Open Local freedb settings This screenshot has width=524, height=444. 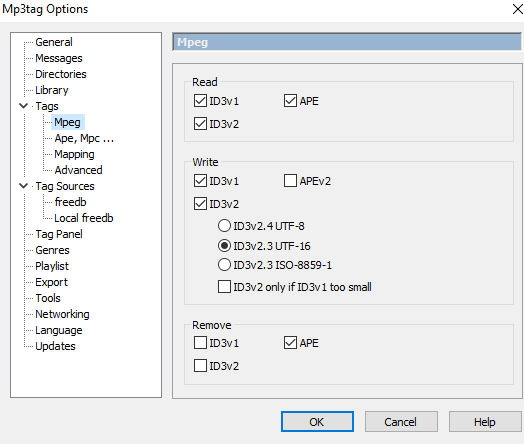pos(84,218)
